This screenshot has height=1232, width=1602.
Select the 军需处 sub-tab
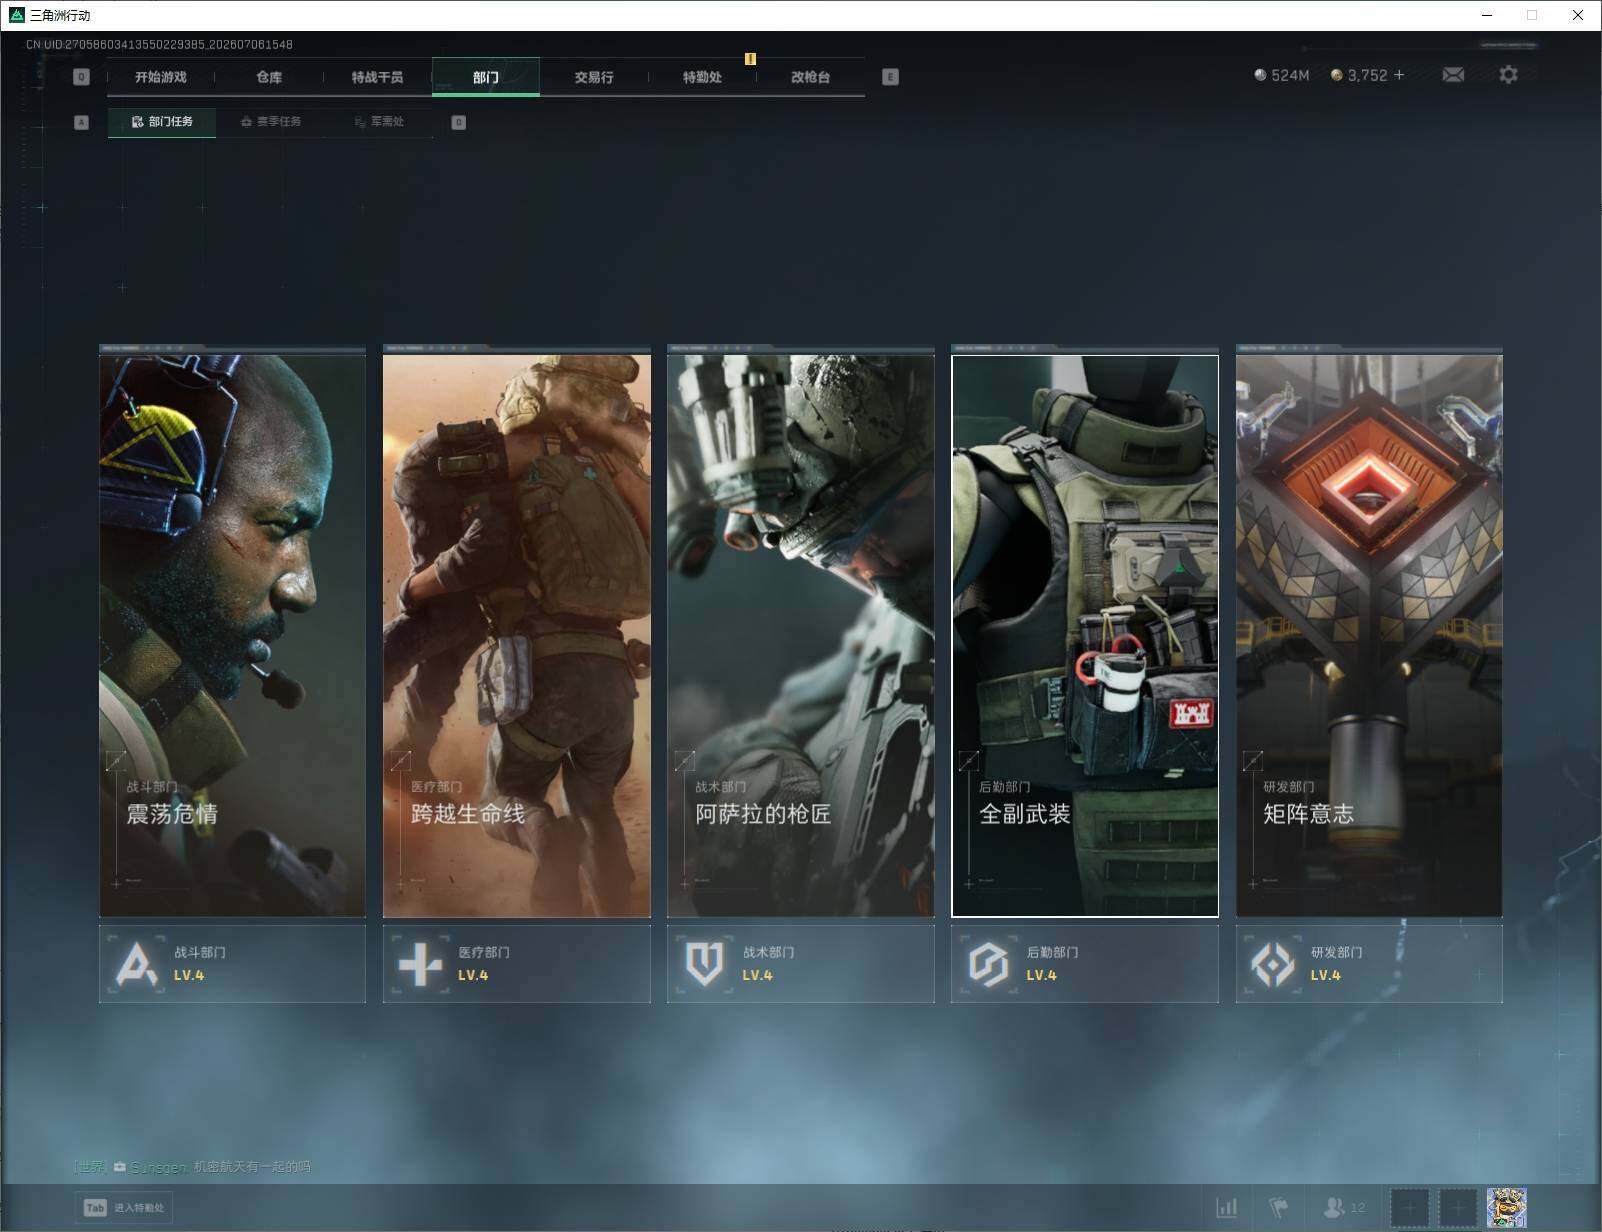(x=379, y=122)
